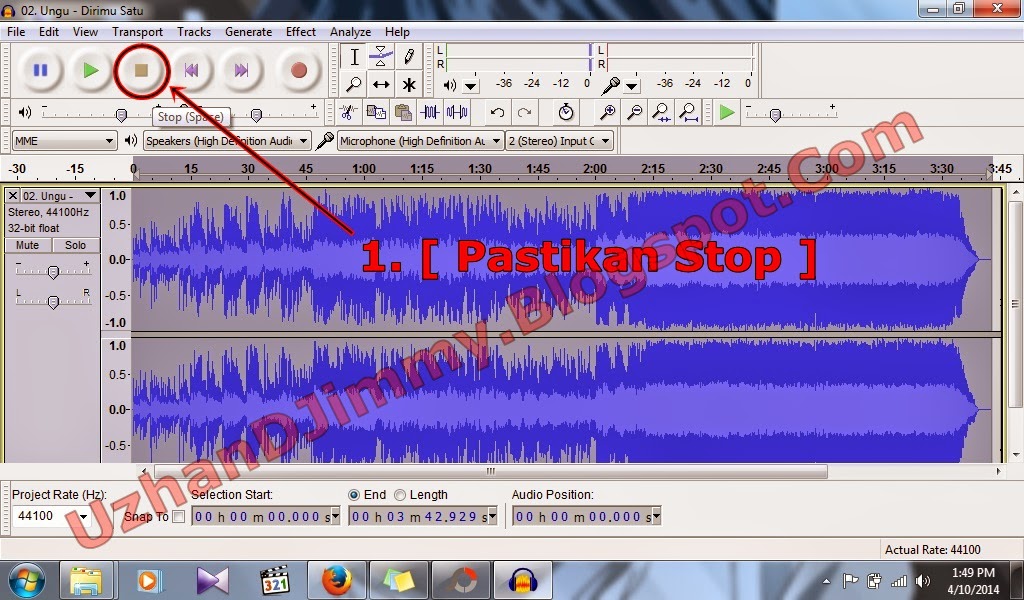Screen dimensions: 1024x600
Task: Pause playback with the Pause button
Action: click(40, 70)
